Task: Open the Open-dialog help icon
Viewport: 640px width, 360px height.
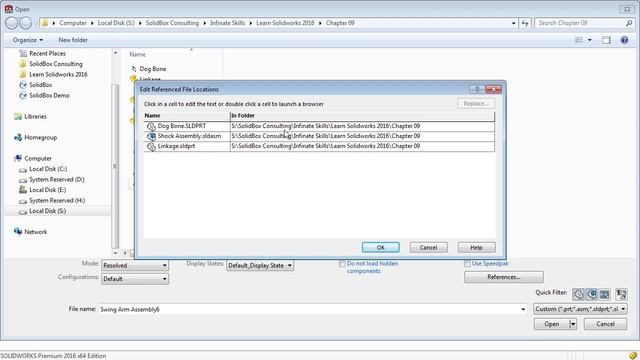Action: pyautogui.click(x=624, y=40)
